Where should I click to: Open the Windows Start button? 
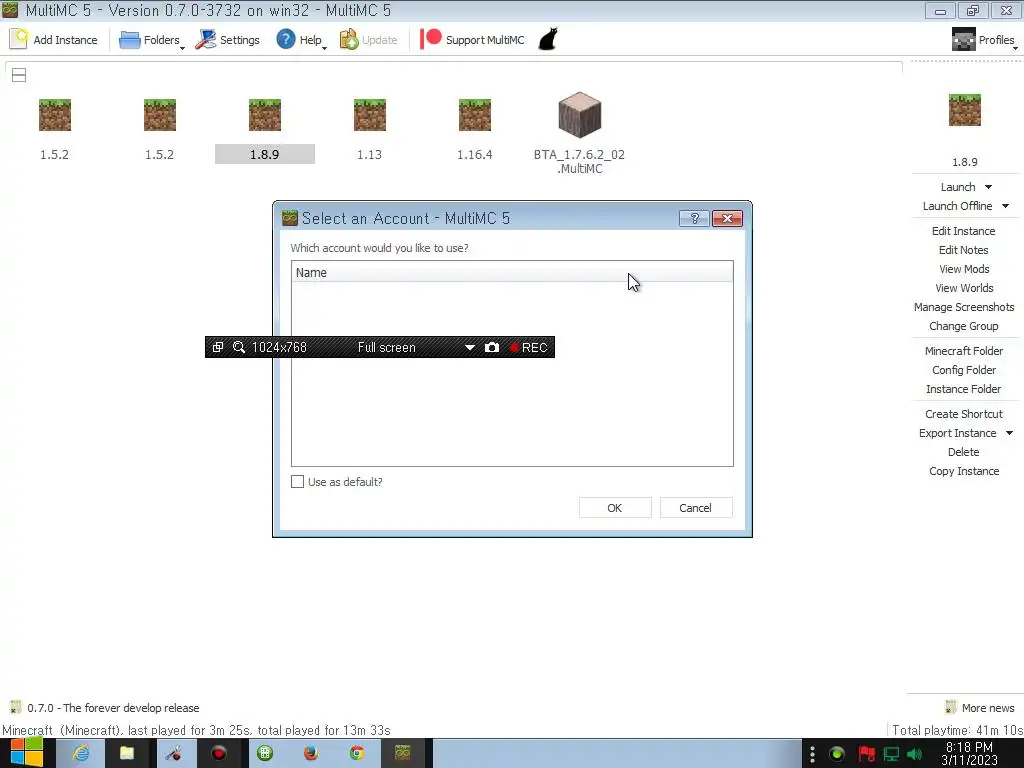[x=27, y=753]
